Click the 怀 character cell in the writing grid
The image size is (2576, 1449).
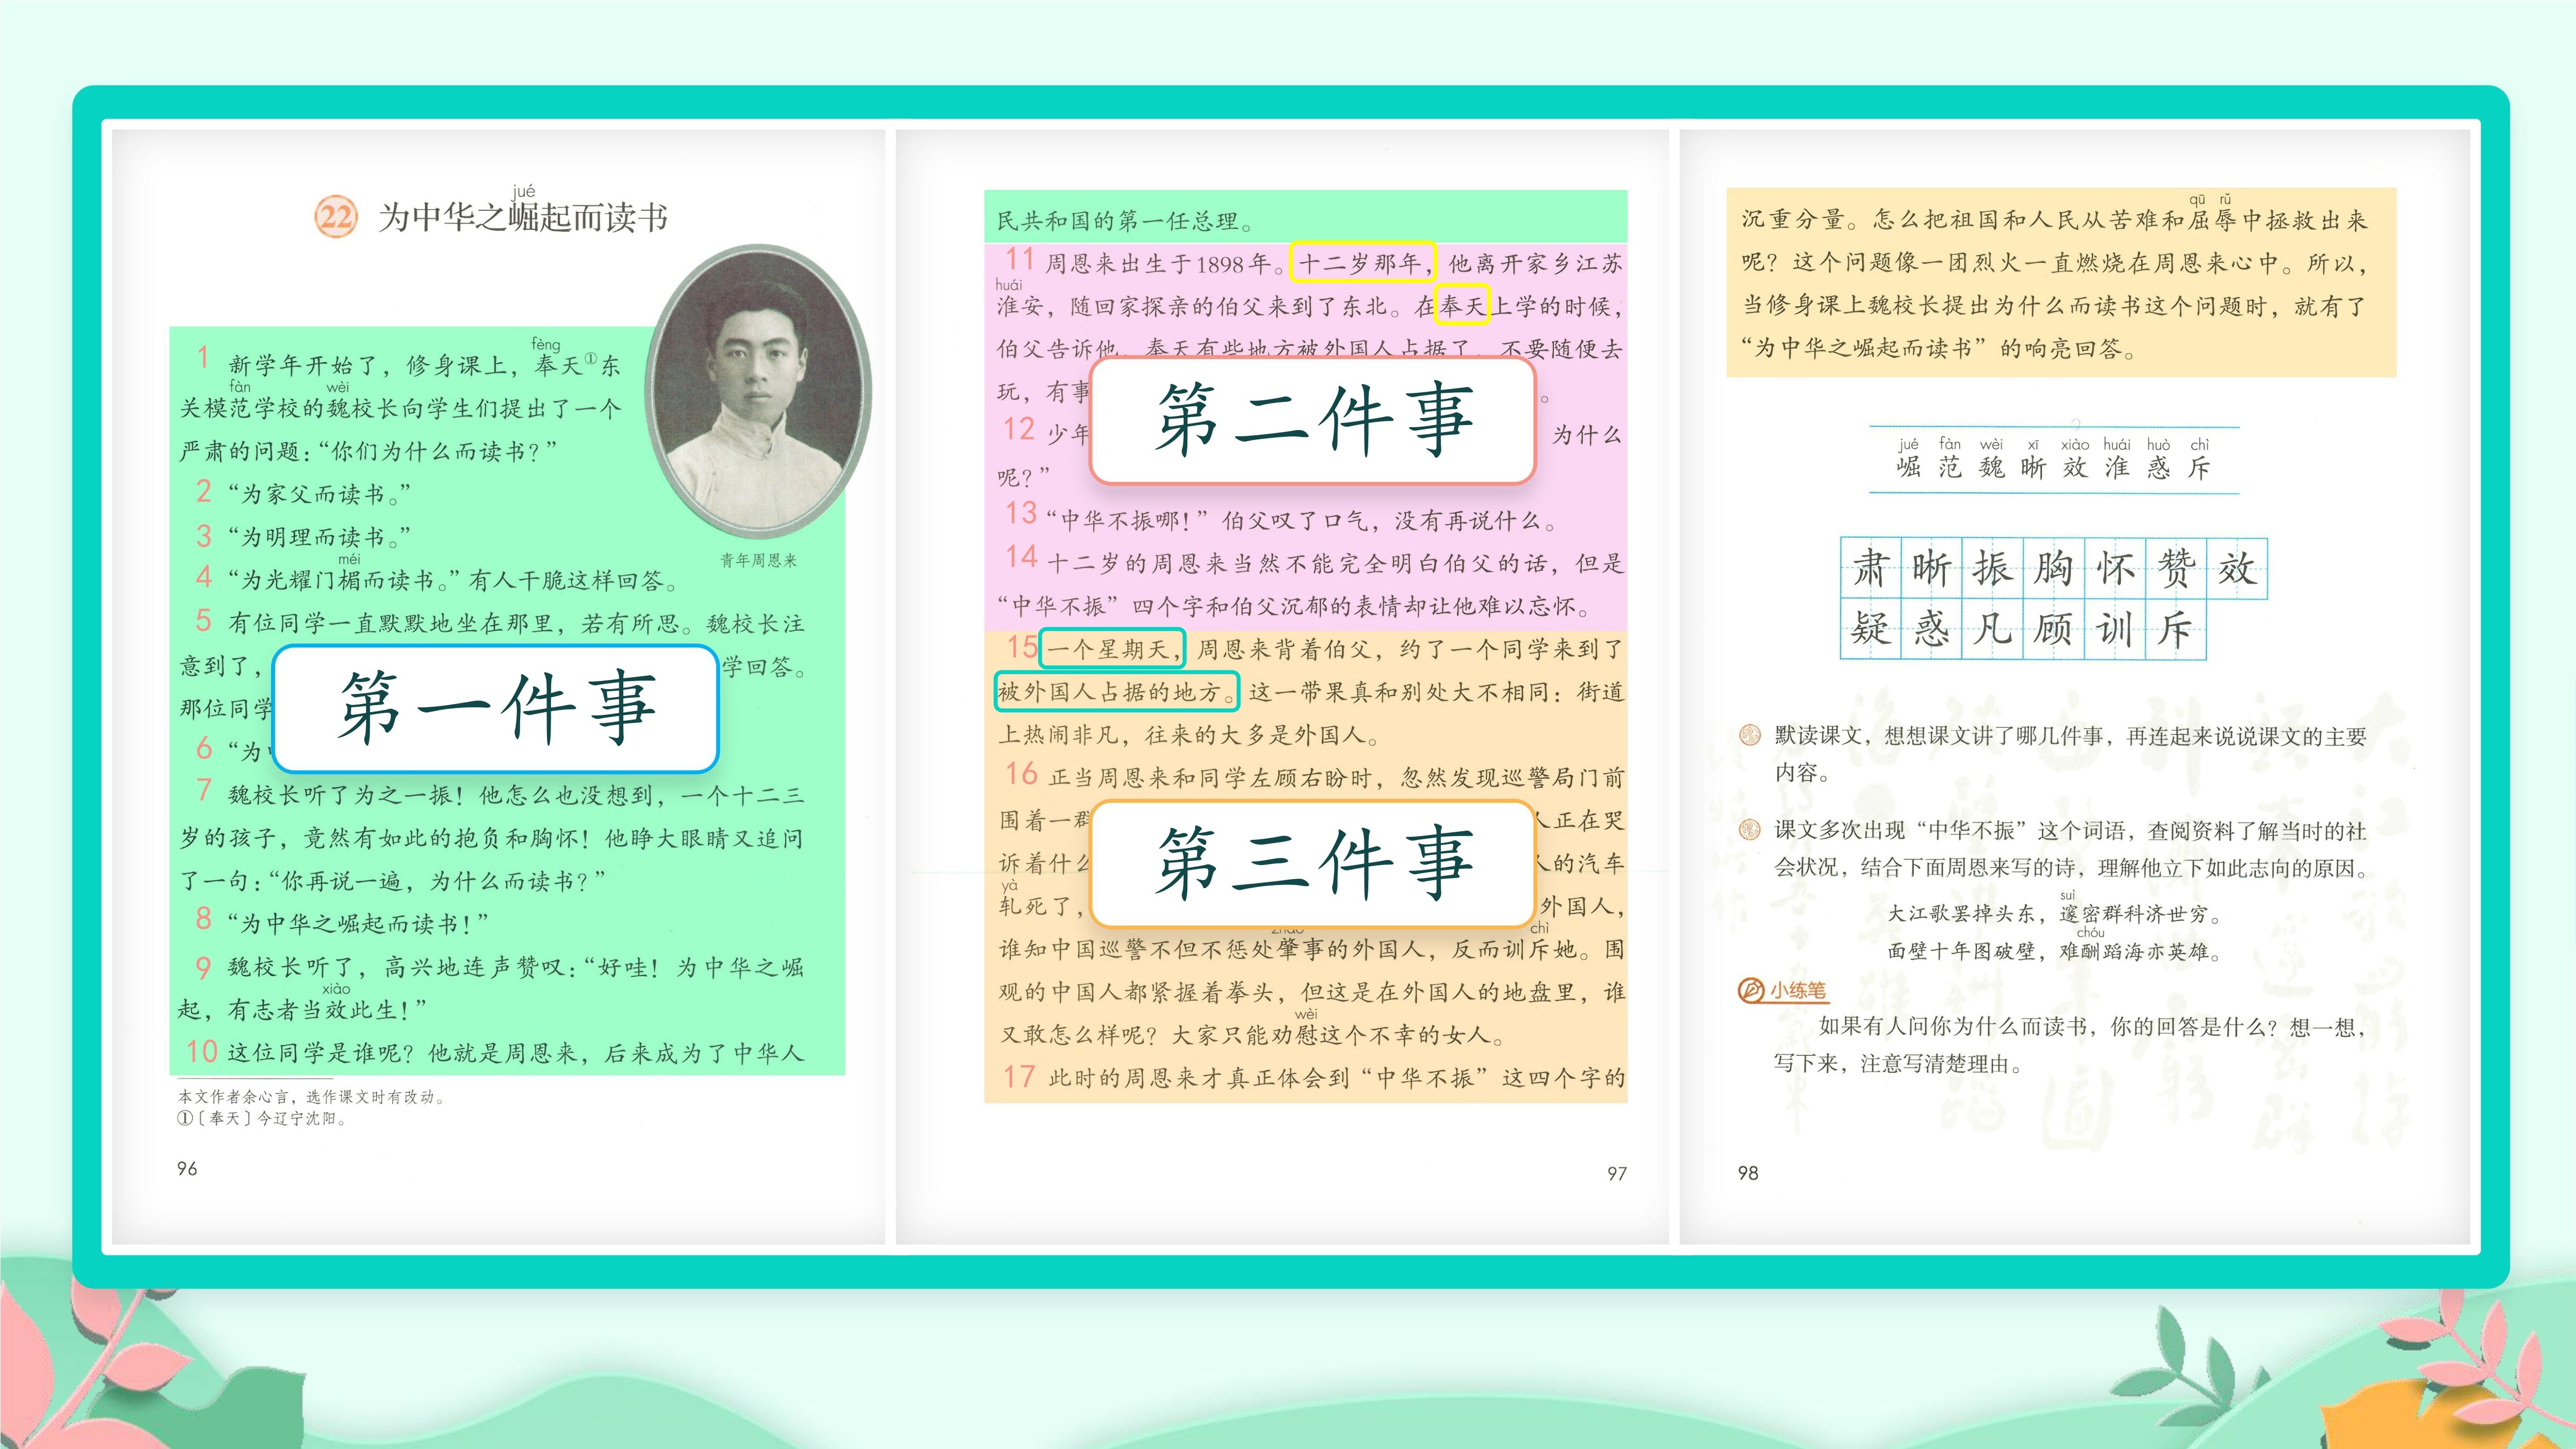point(2115,568)
